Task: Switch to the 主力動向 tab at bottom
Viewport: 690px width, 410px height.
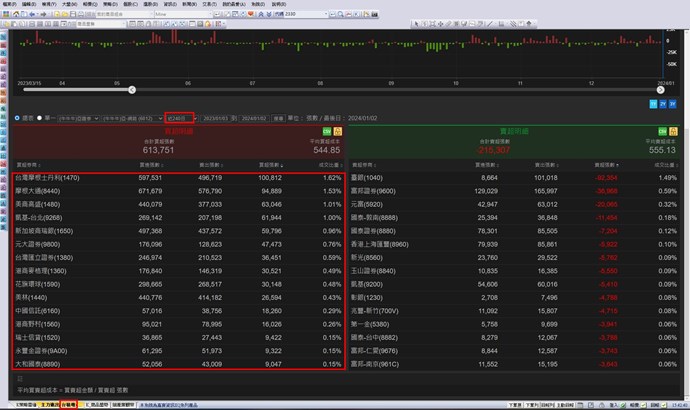Action: (48, 405)
